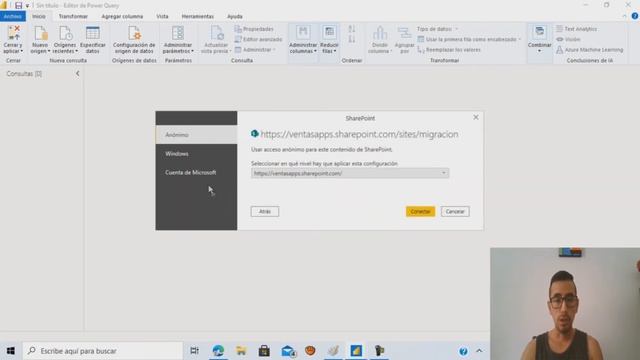Open Azure Machine Learning
Screen dimensions: 640x360
coord(589,49)
